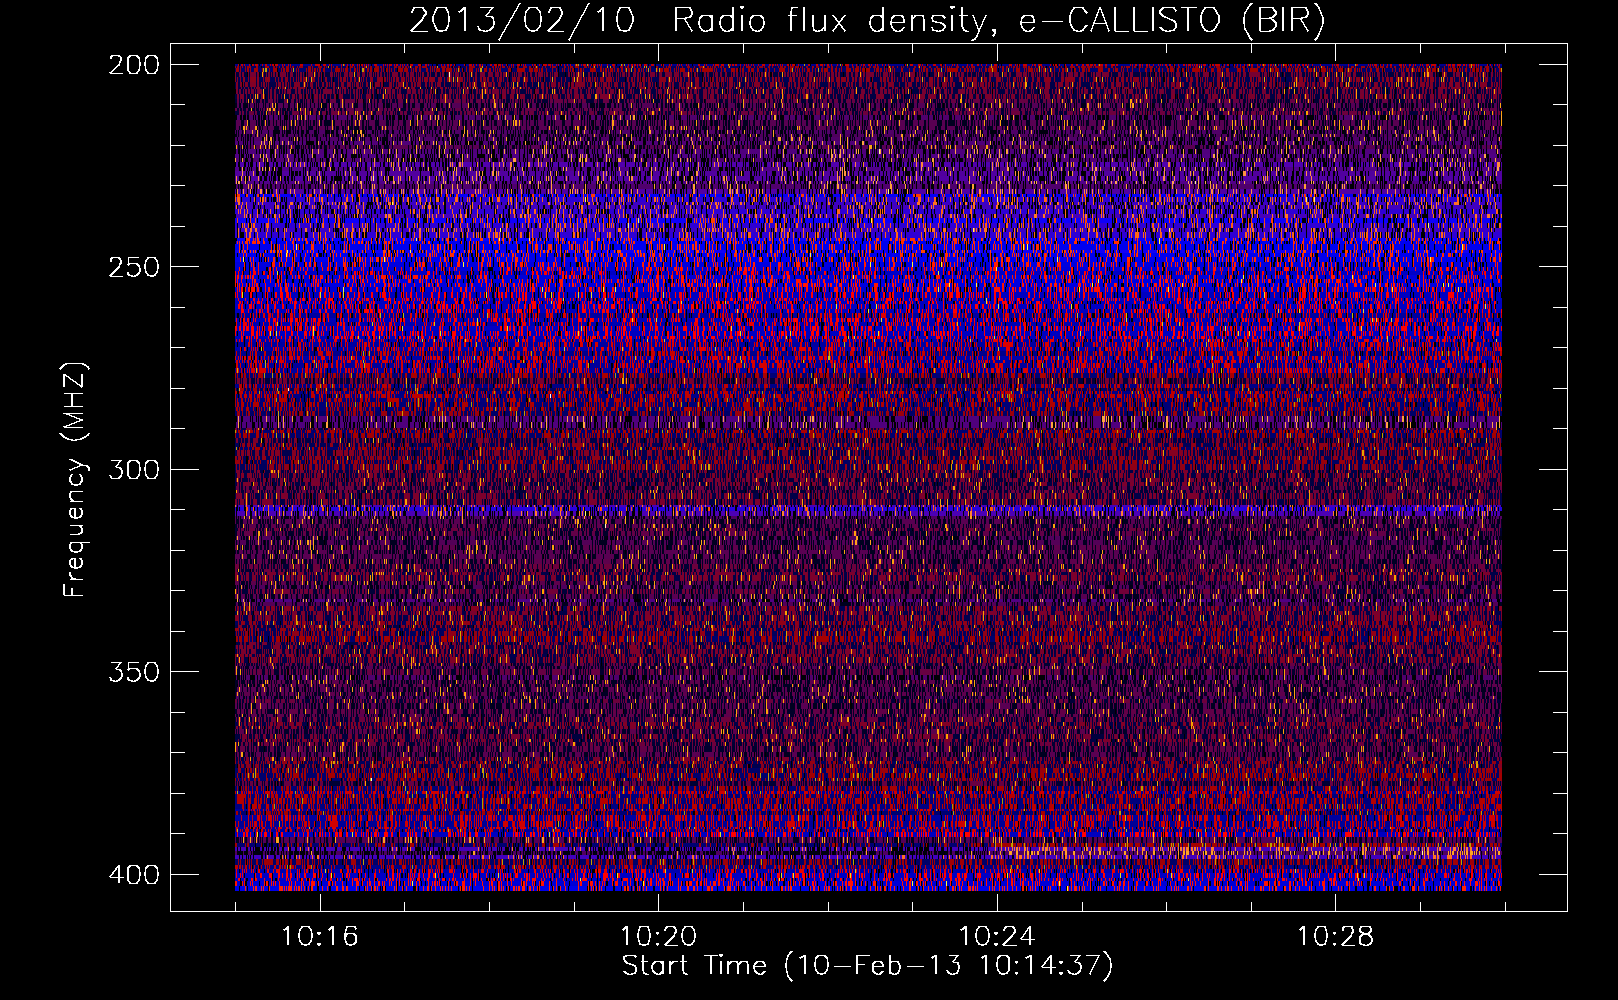Click the 10:16 time tick label
The image size is (1618, 1000).
(x=319, y=937)
